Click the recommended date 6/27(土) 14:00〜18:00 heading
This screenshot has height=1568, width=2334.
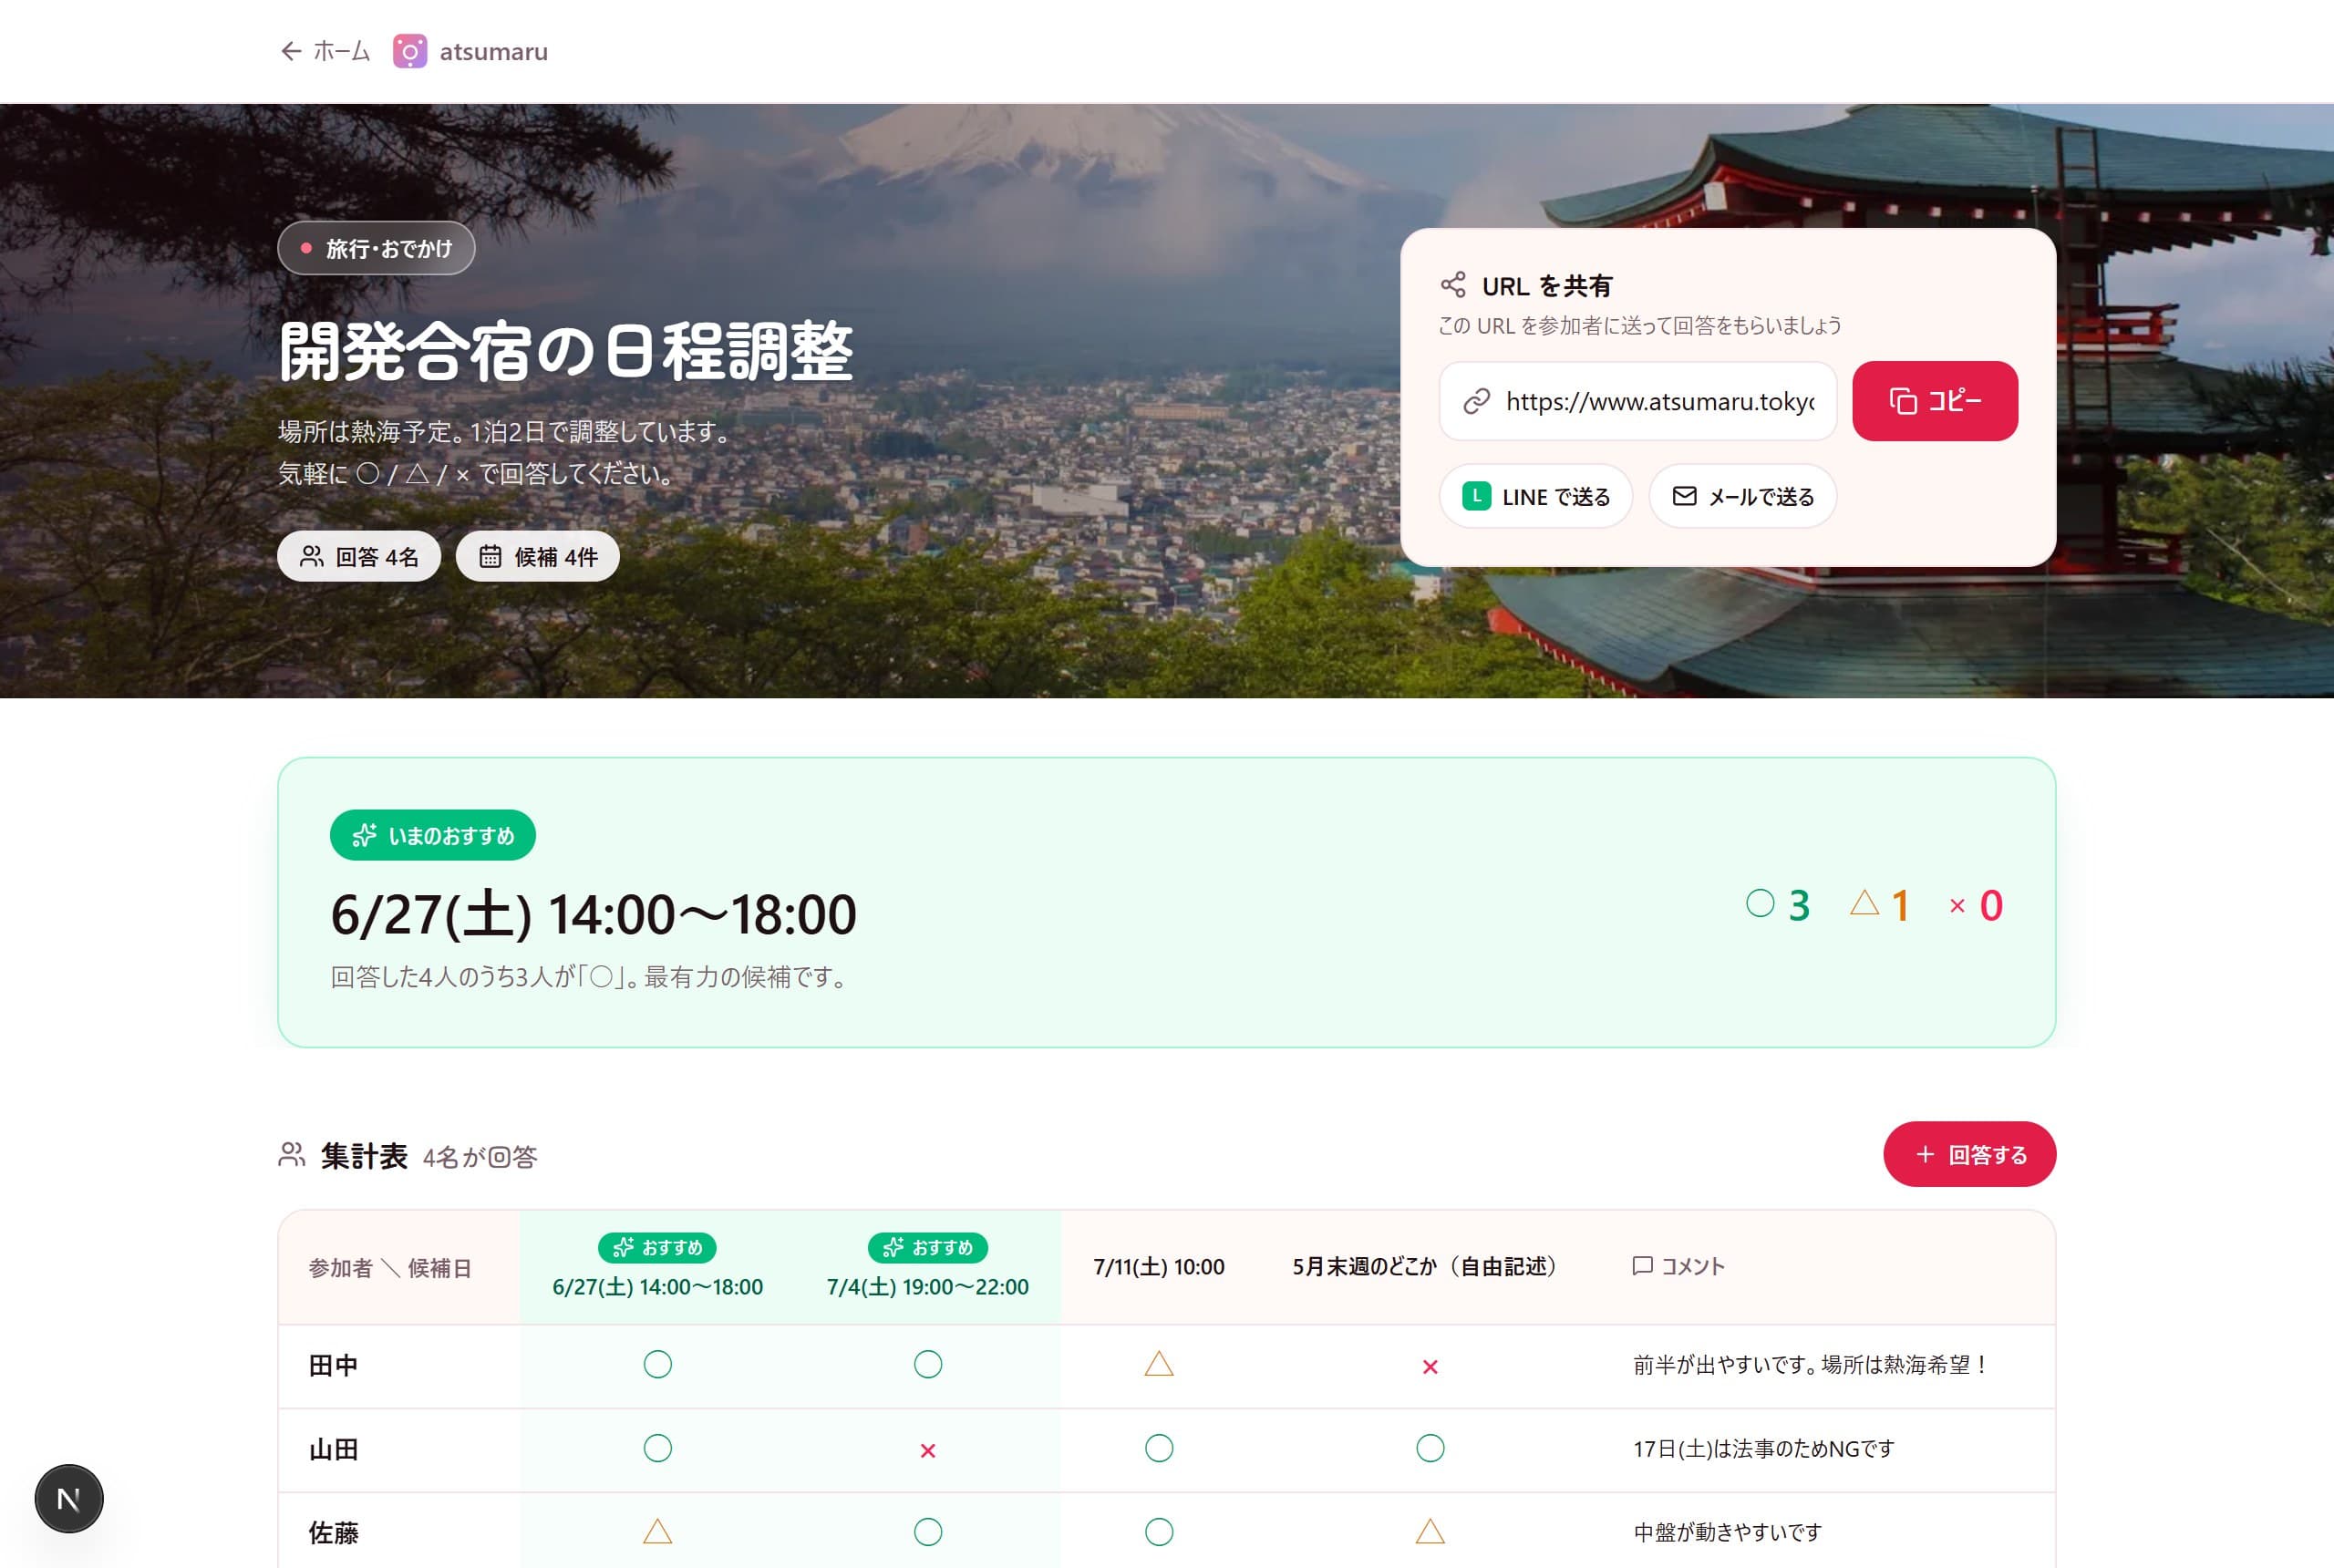(594, 914)
